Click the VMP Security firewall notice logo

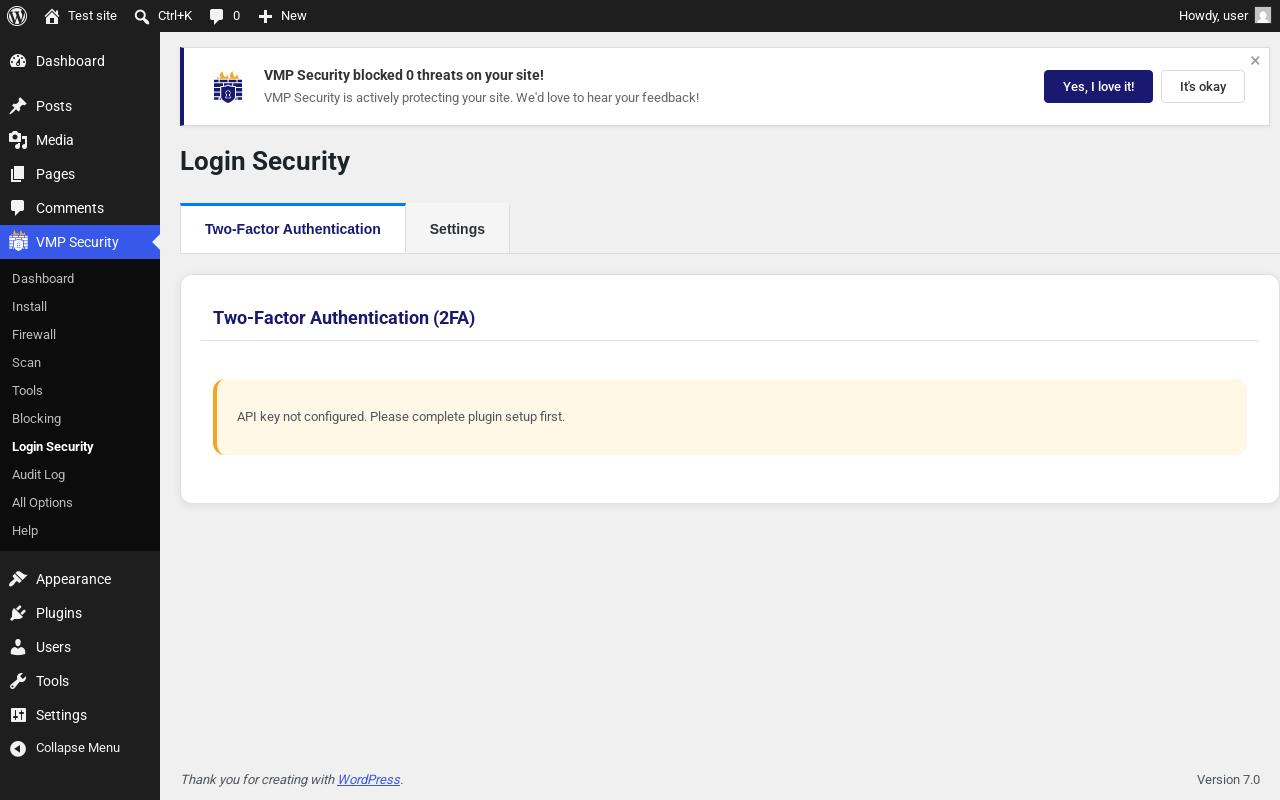click(x=228, y=87)
